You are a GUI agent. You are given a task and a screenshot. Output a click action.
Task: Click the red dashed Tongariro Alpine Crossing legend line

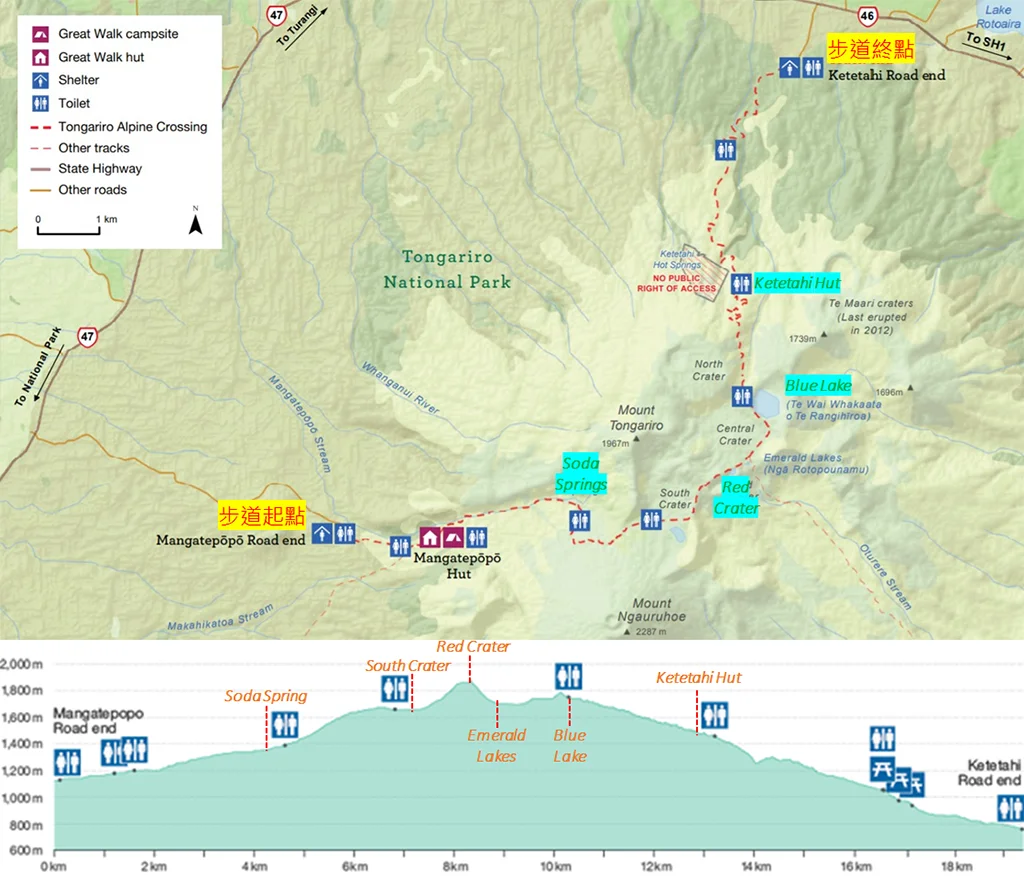click(40, 127)
